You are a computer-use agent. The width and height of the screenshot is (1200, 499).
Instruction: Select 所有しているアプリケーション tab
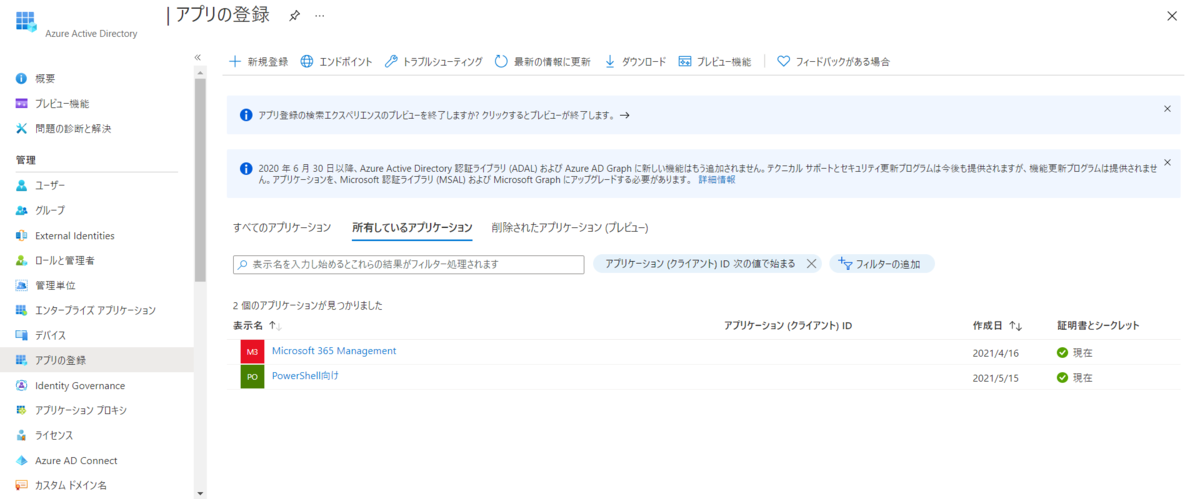pyautogui.click(x=412, y=228)
